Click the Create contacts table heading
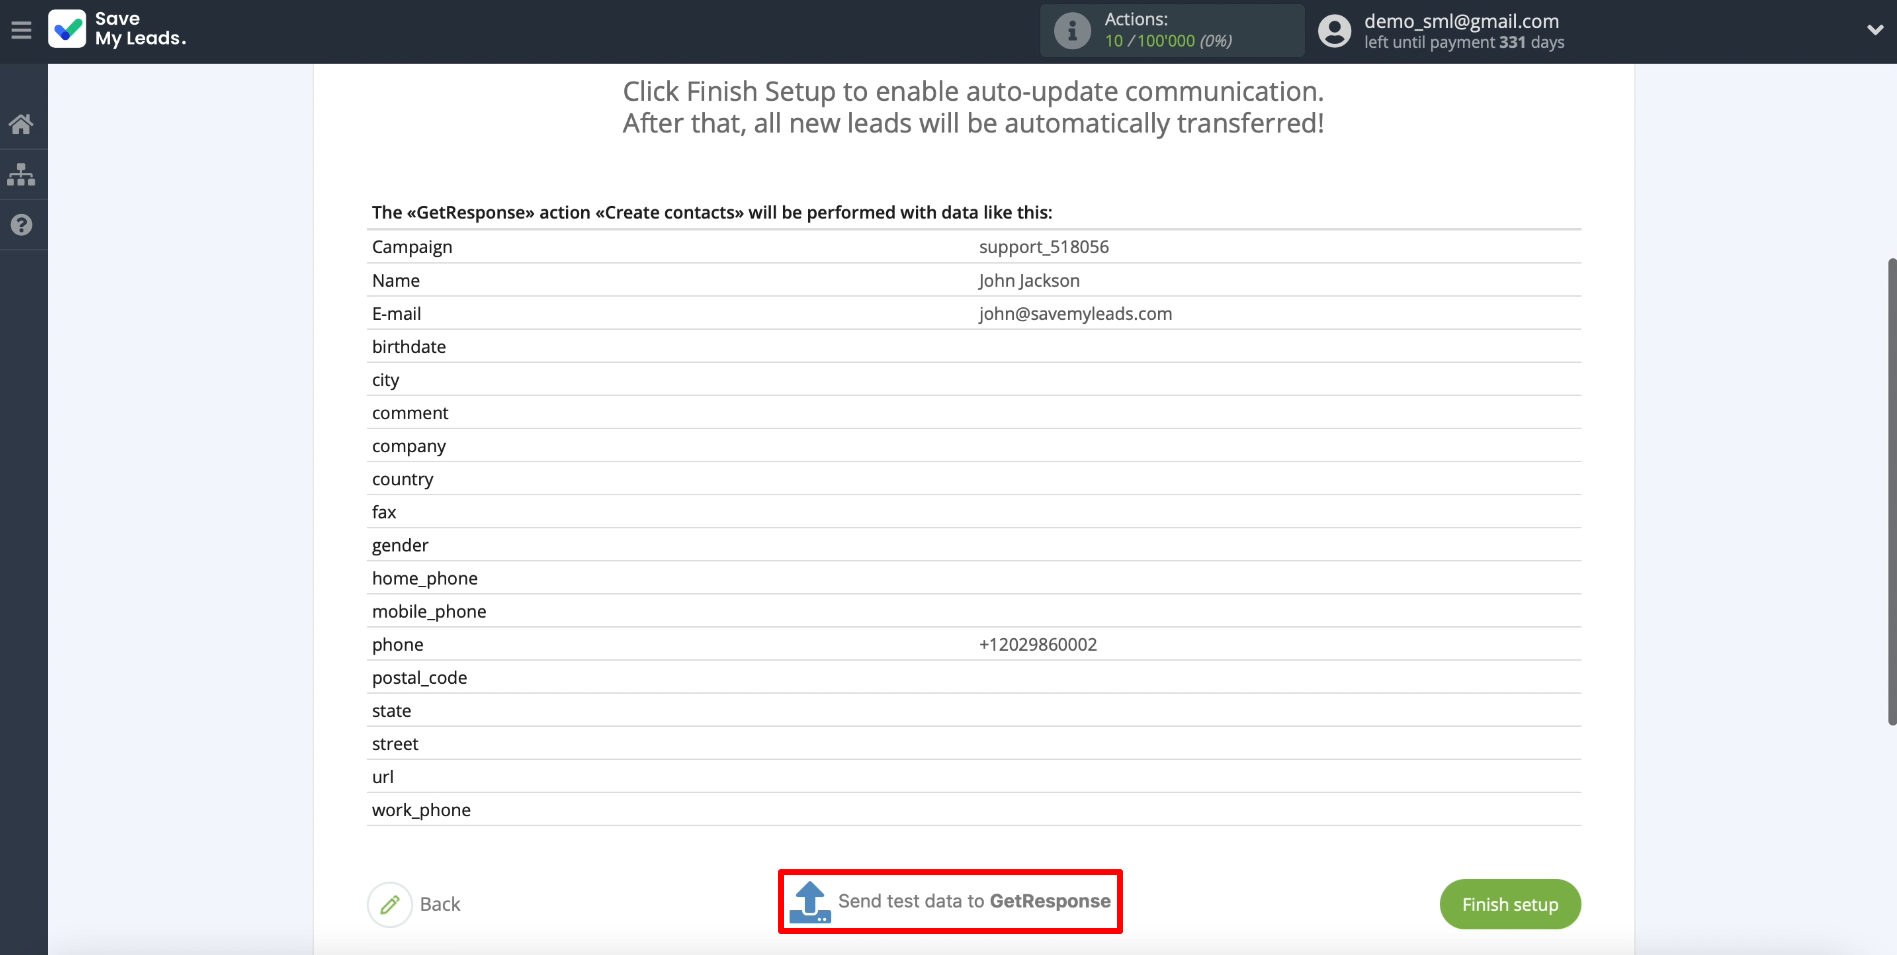Screen dimensions: 1897x955 pos(712,212)
